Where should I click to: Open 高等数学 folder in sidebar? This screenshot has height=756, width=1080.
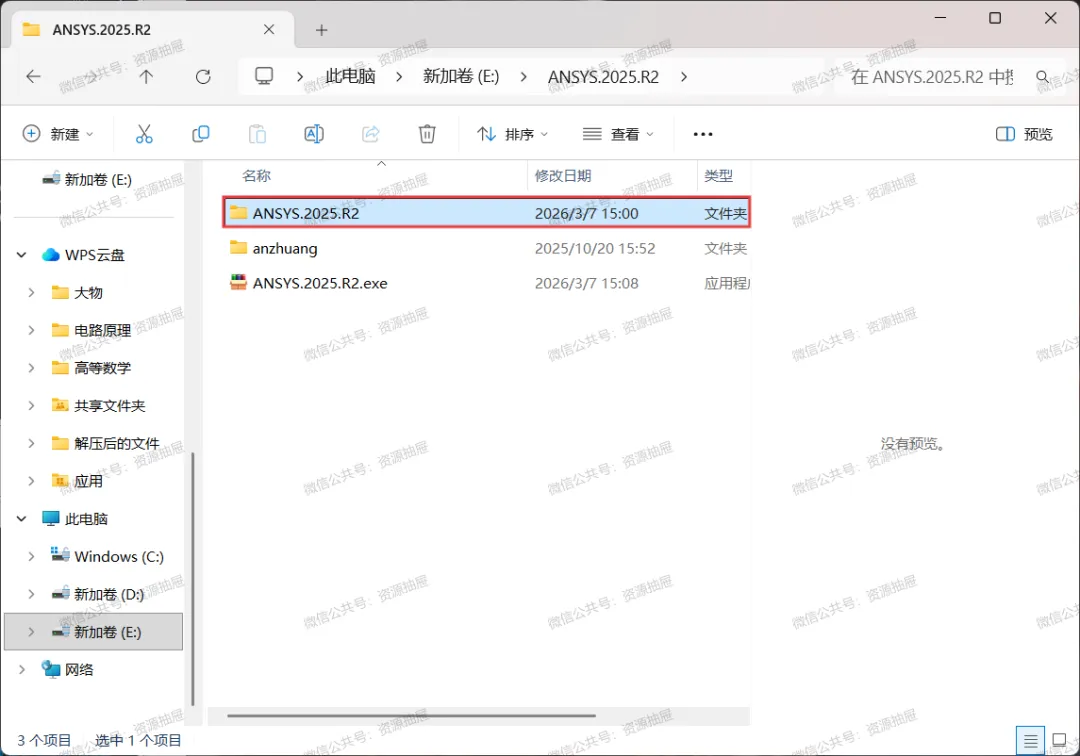pyautogui.click(x=91, y=368)
